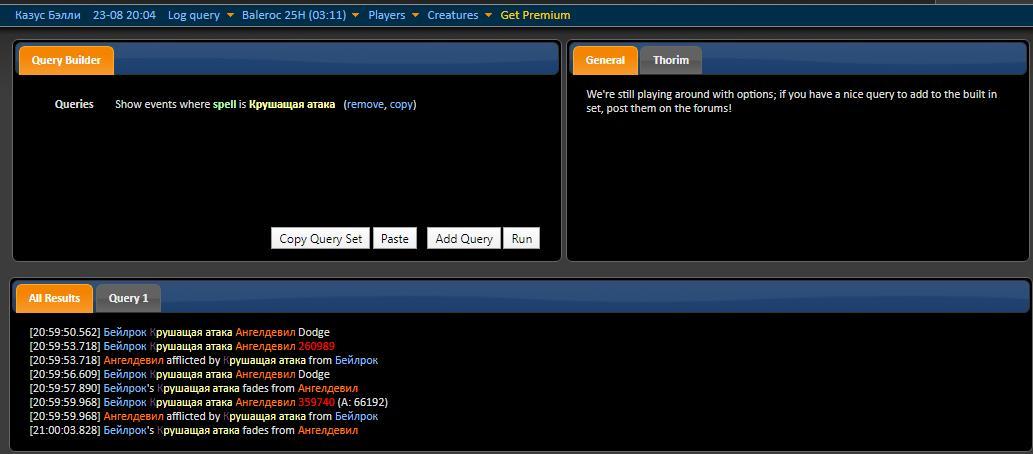The height and width of the screenshot is (454, 1033).
Task: Open the Log query dropdown arrow
Action: click(x=230, y=15)
